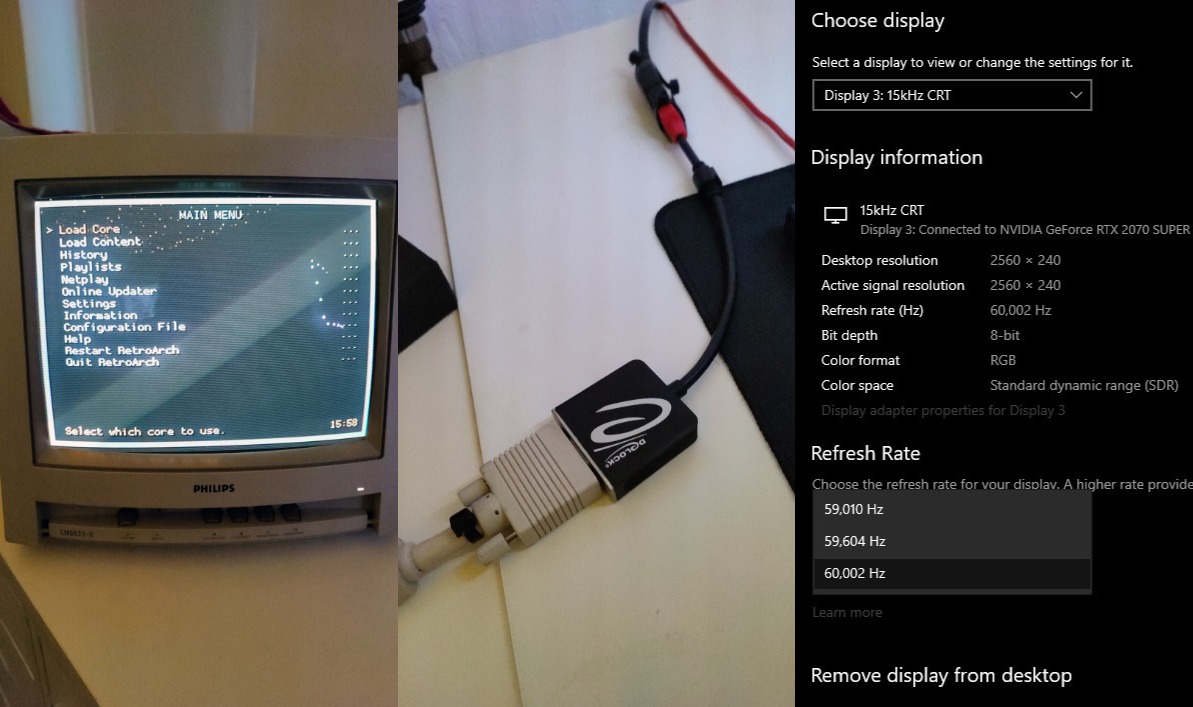The width and height of the screenshot is (1193, 707).
Task: Select Load Core in RetroArch main menu
Action: tap(89, 229)
